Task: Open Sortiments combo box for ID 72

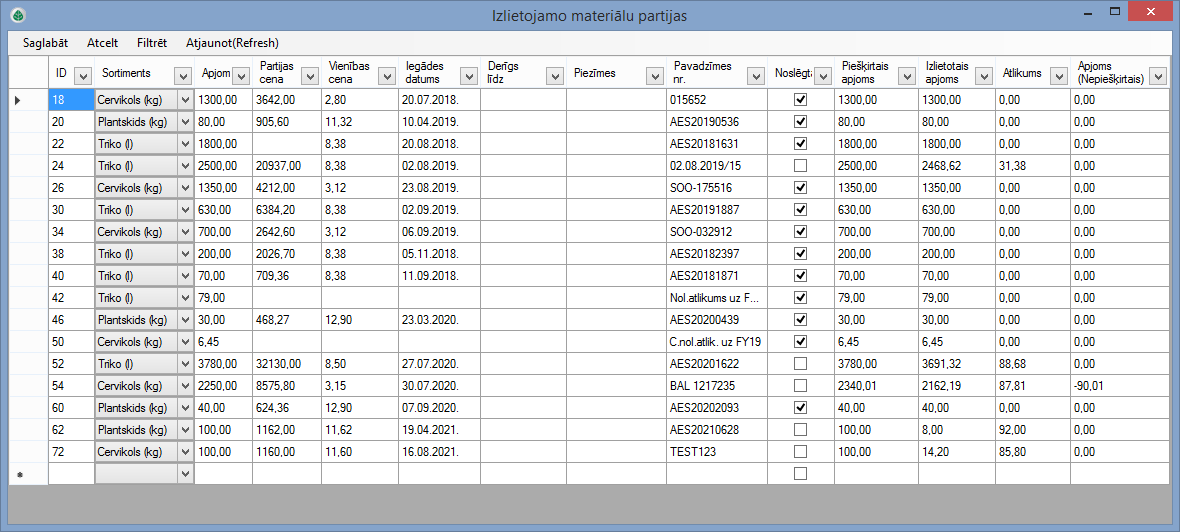Action: coord(185,451)
